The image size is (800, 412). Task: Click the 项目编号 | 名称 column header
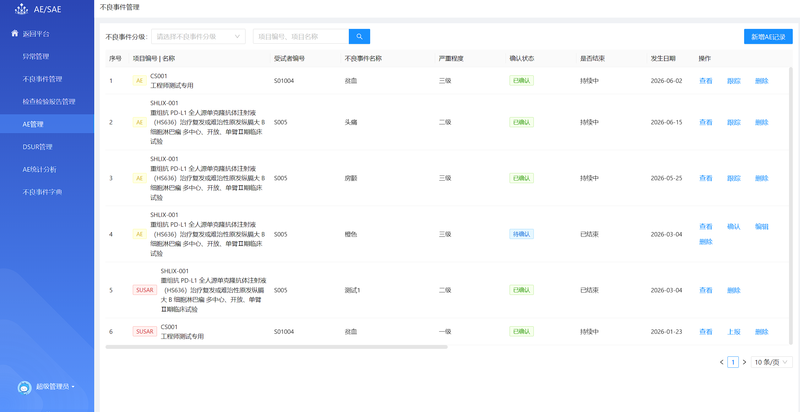click(x=154, y=59)
